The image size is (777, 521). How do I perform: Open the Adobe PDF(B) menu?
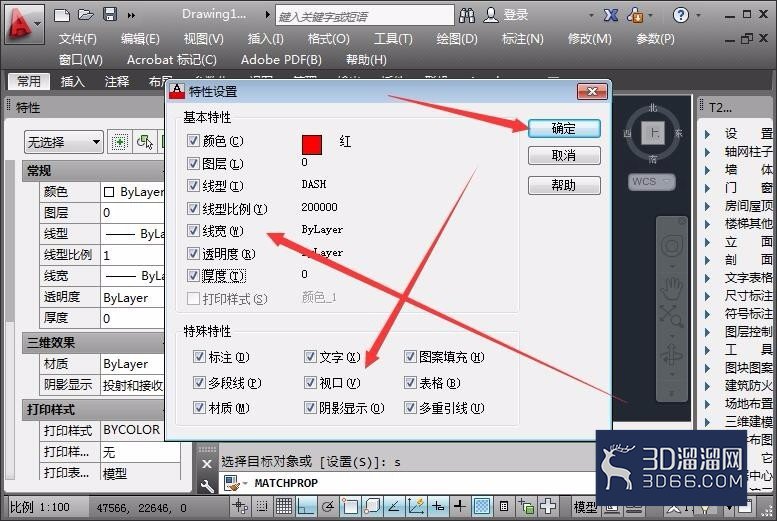[x=281, y=59]
